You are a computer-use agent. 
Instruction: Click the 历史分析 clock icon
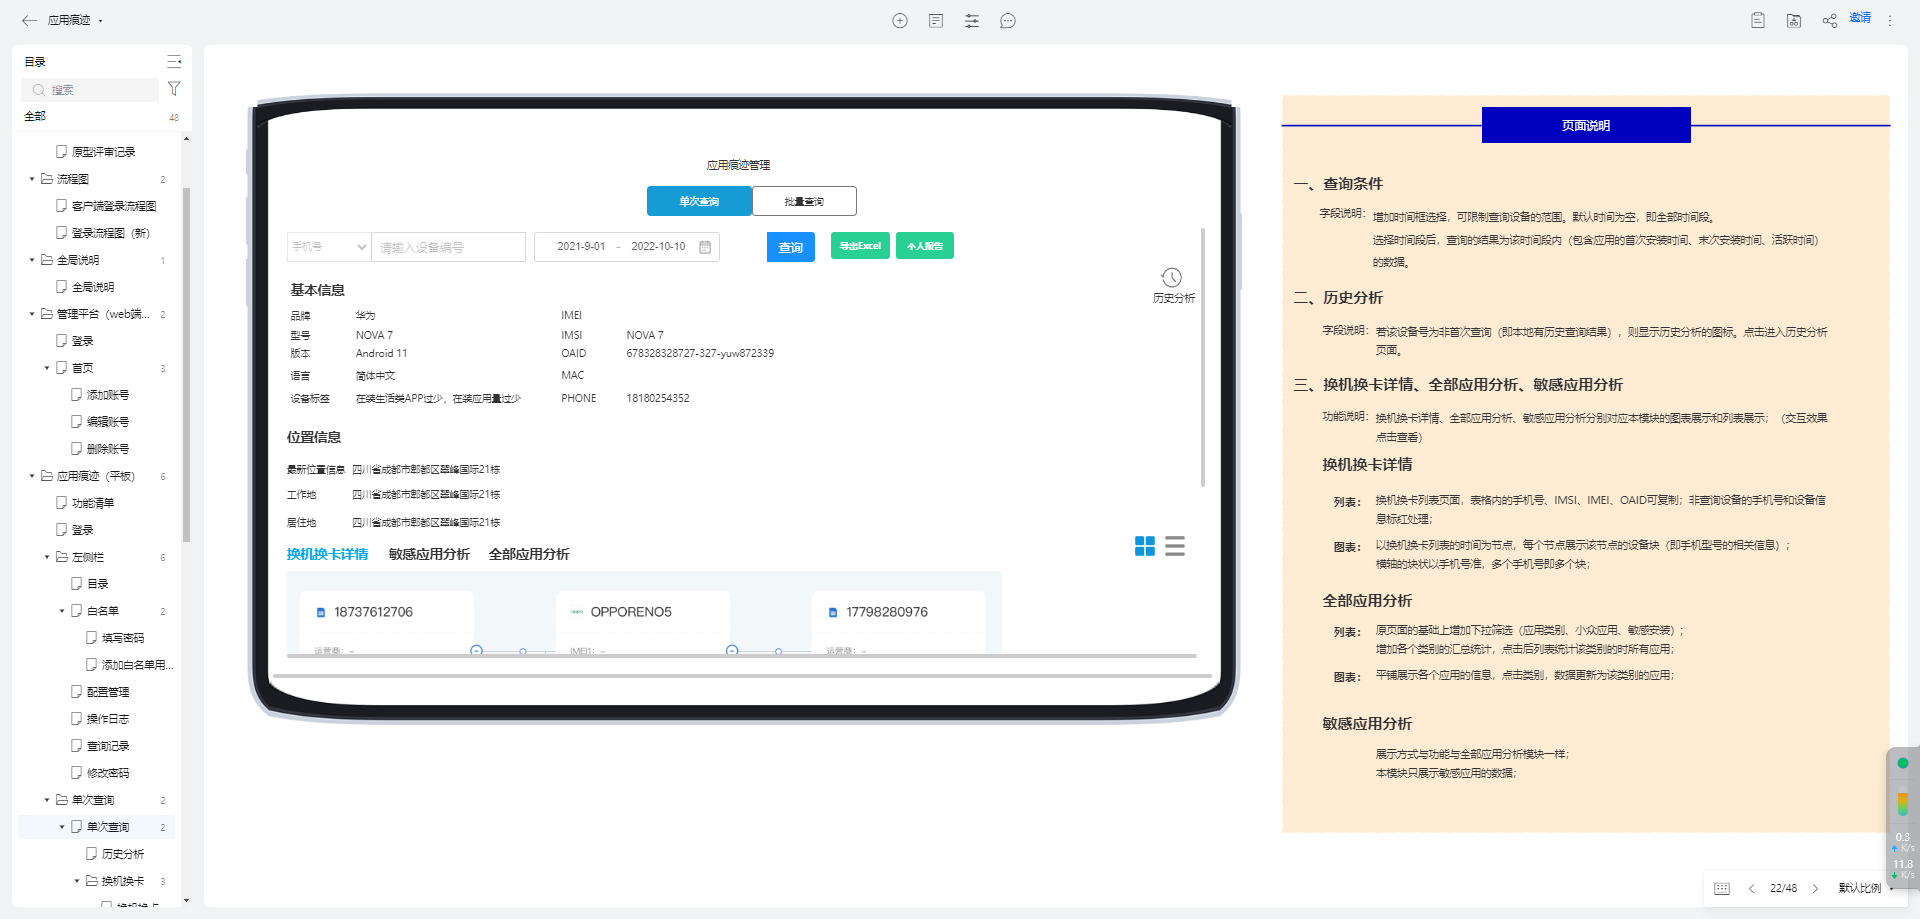click(1172, 277)
